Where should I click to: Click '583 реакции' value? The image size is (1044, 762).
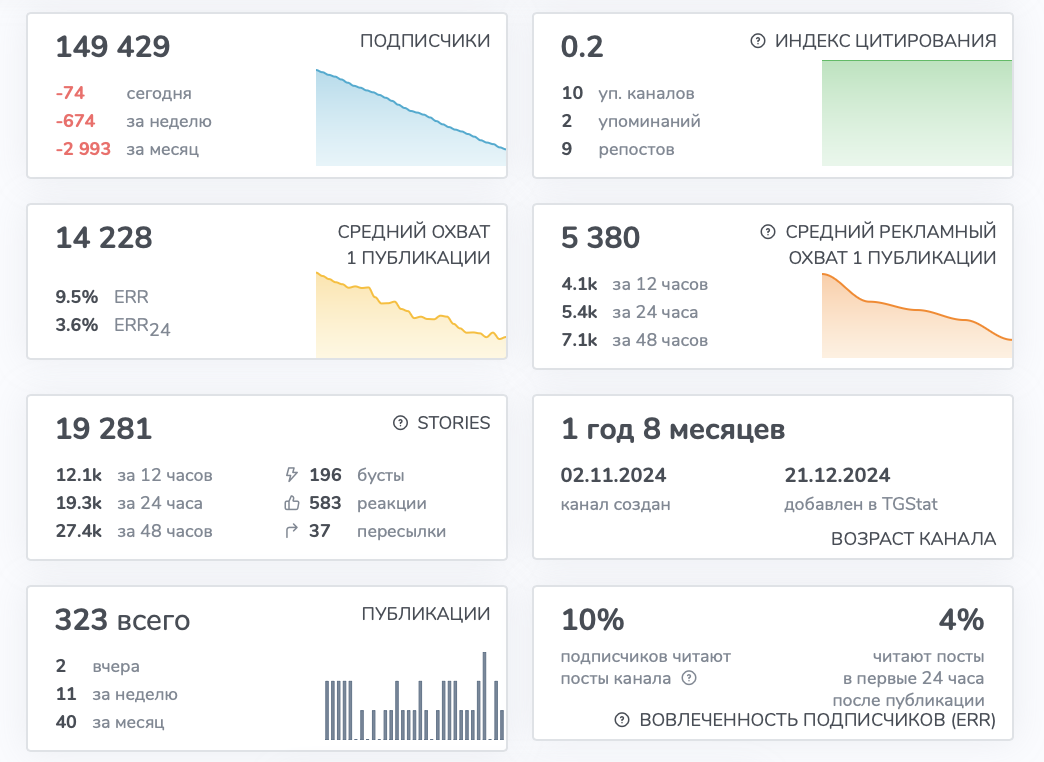[x=368, y=503]
